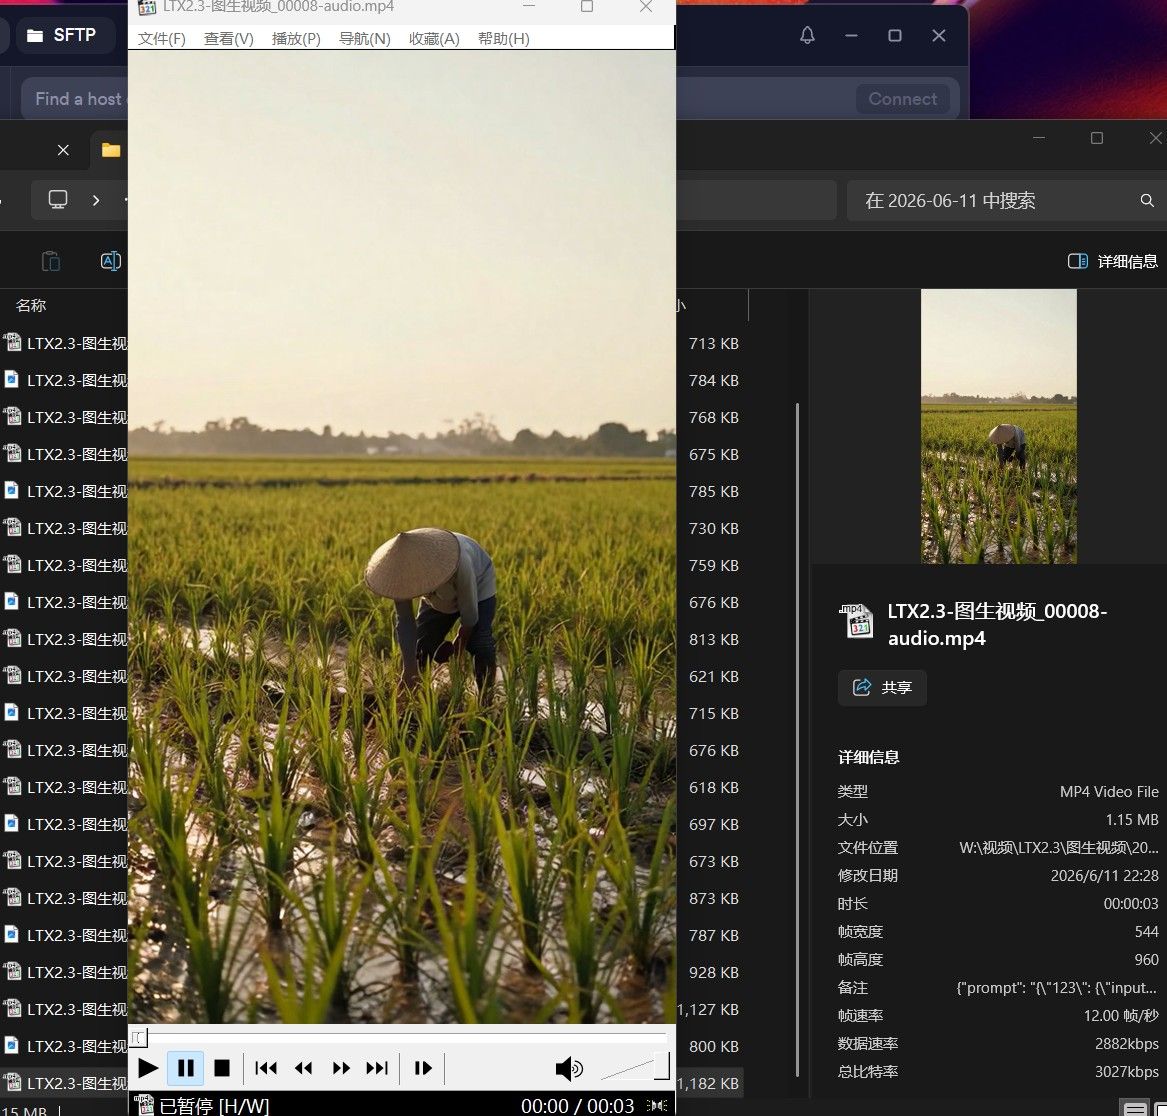The width and height of the screenshot is (1167, 1116).
Task: Click the 文件位置 path value in details
Action: (1058, 847)
